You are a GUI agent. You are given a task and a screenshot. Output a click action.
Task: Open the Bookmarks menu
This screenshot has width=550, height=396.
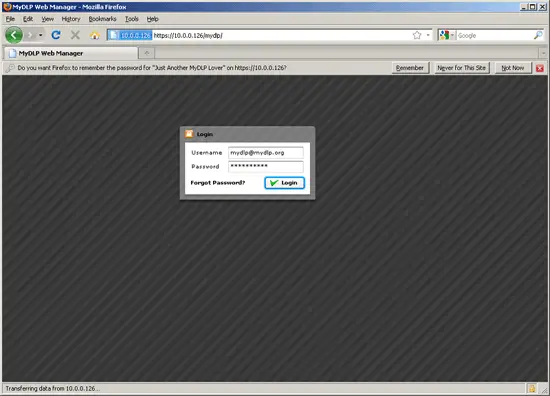point(102,19)
